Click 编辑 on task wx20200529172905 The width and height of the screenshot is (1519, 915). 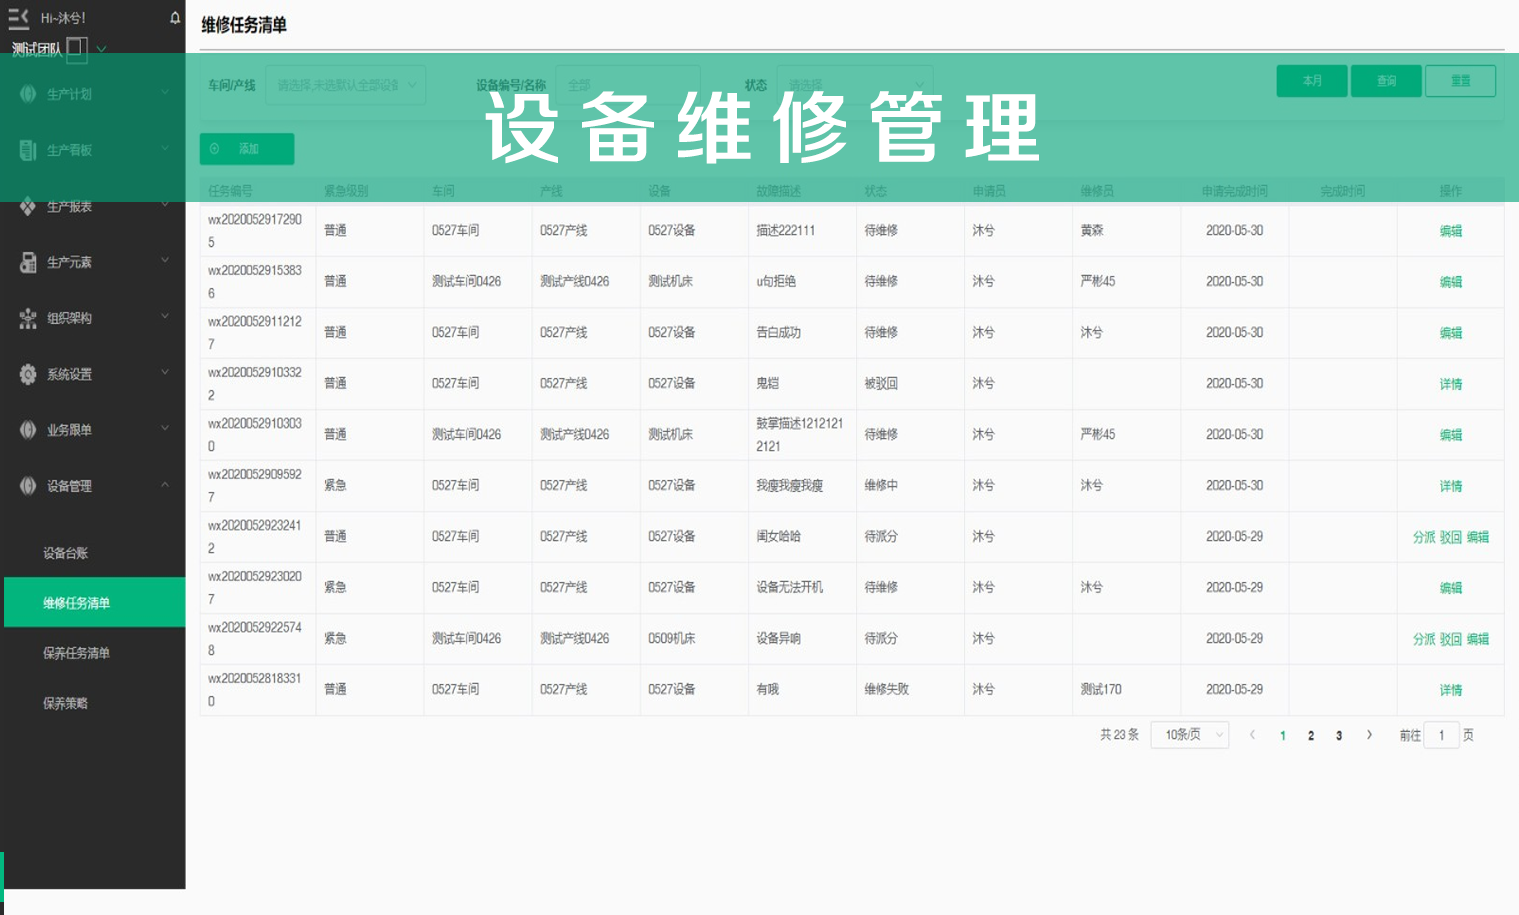tap(1451, 230)
